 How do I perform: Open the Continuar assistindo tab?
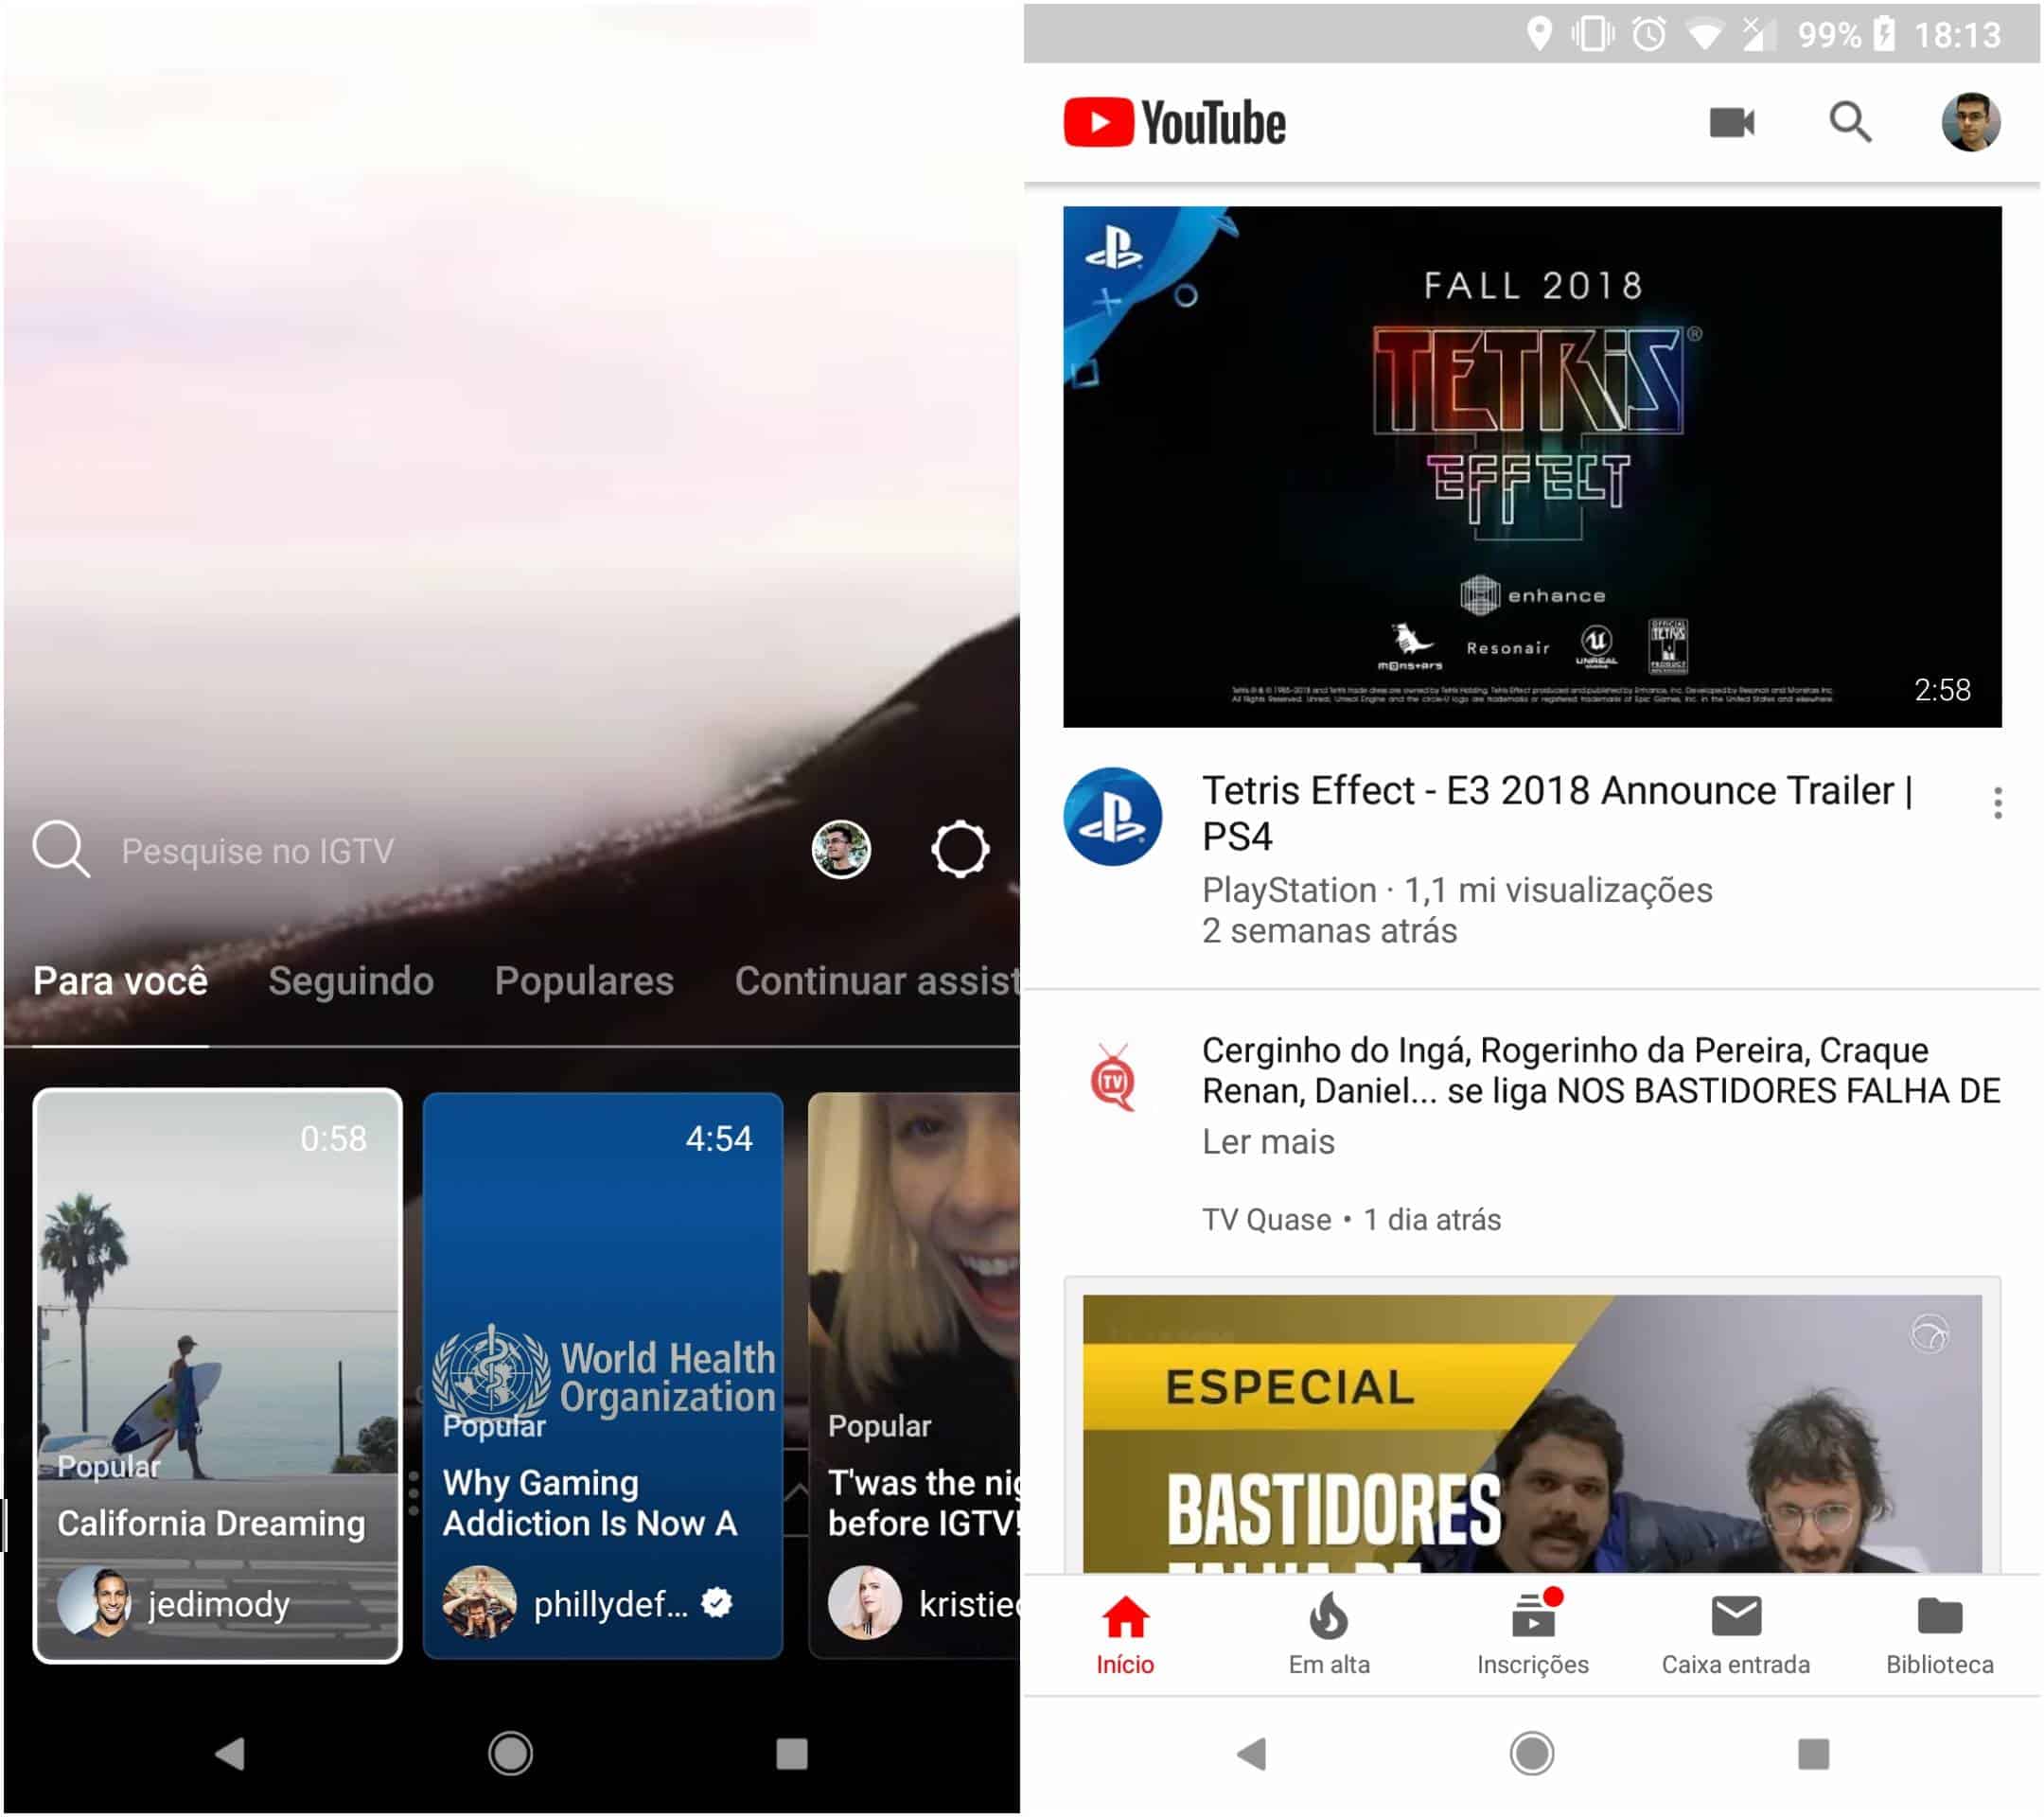(x=877, y=981)
